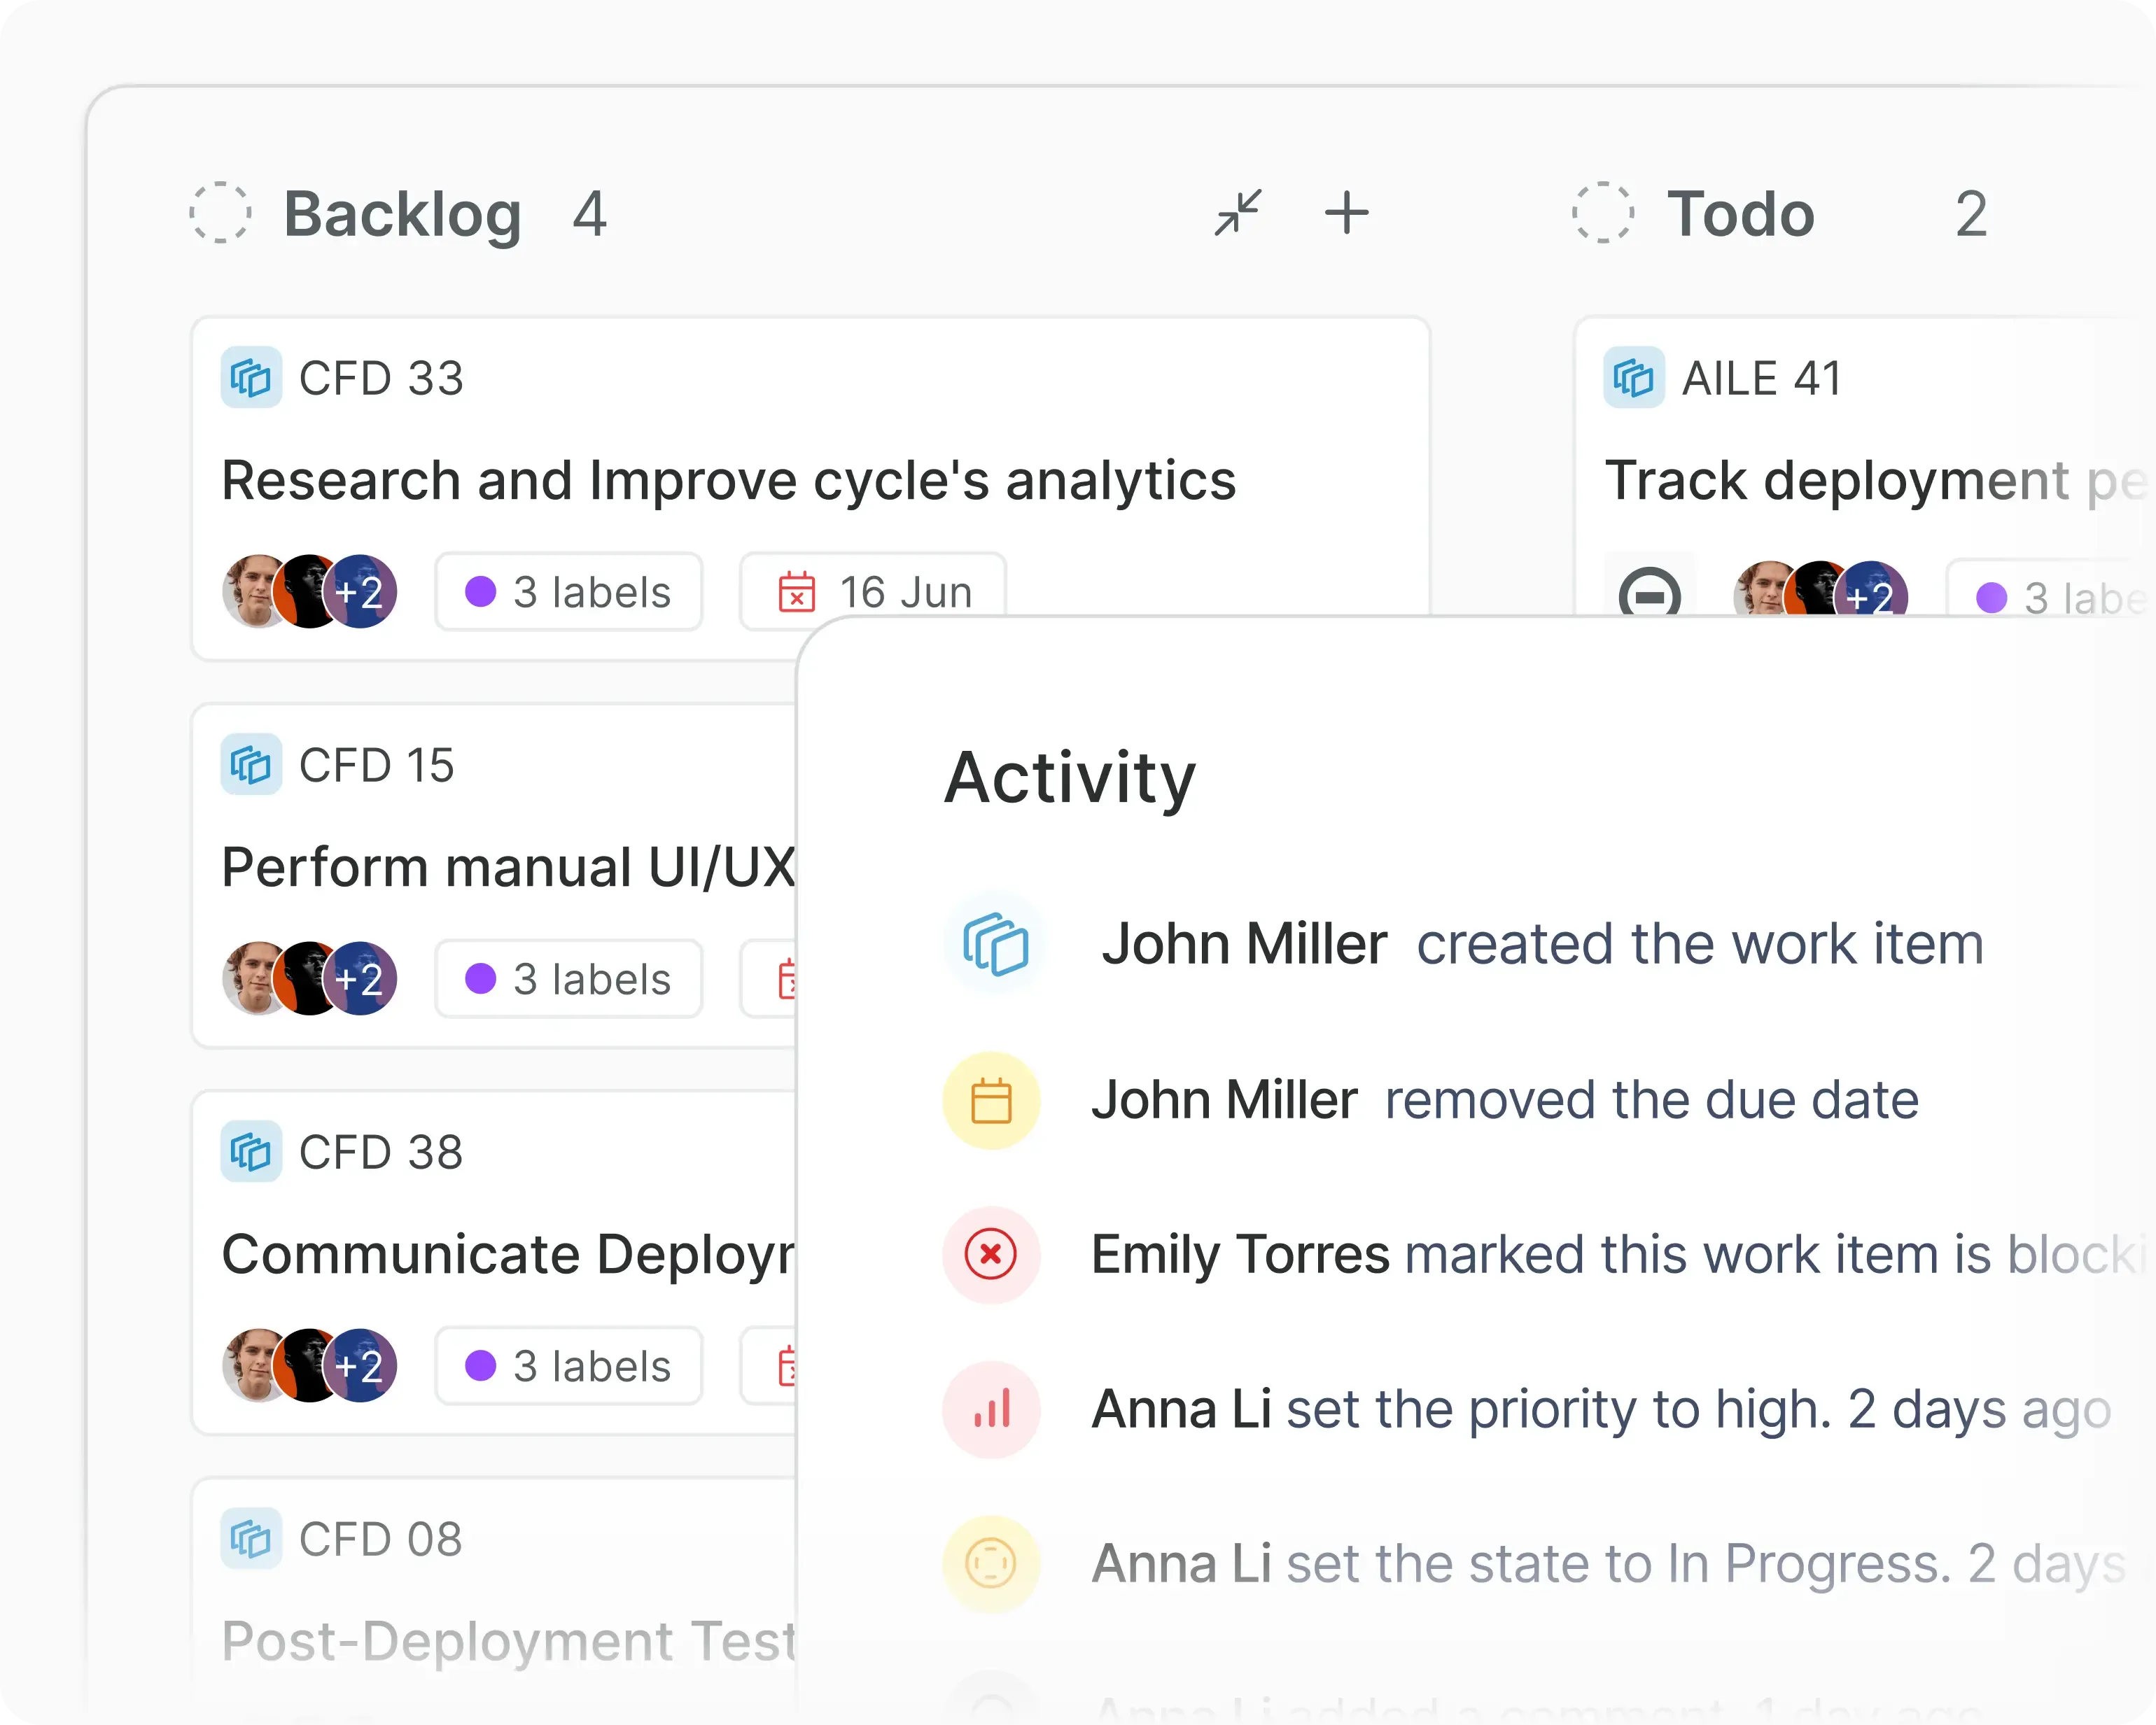Open work item CFD 33 Research and Improve cycle's analytics
The width and height of the screenshot is (2156, 1725).
[728, 480]
